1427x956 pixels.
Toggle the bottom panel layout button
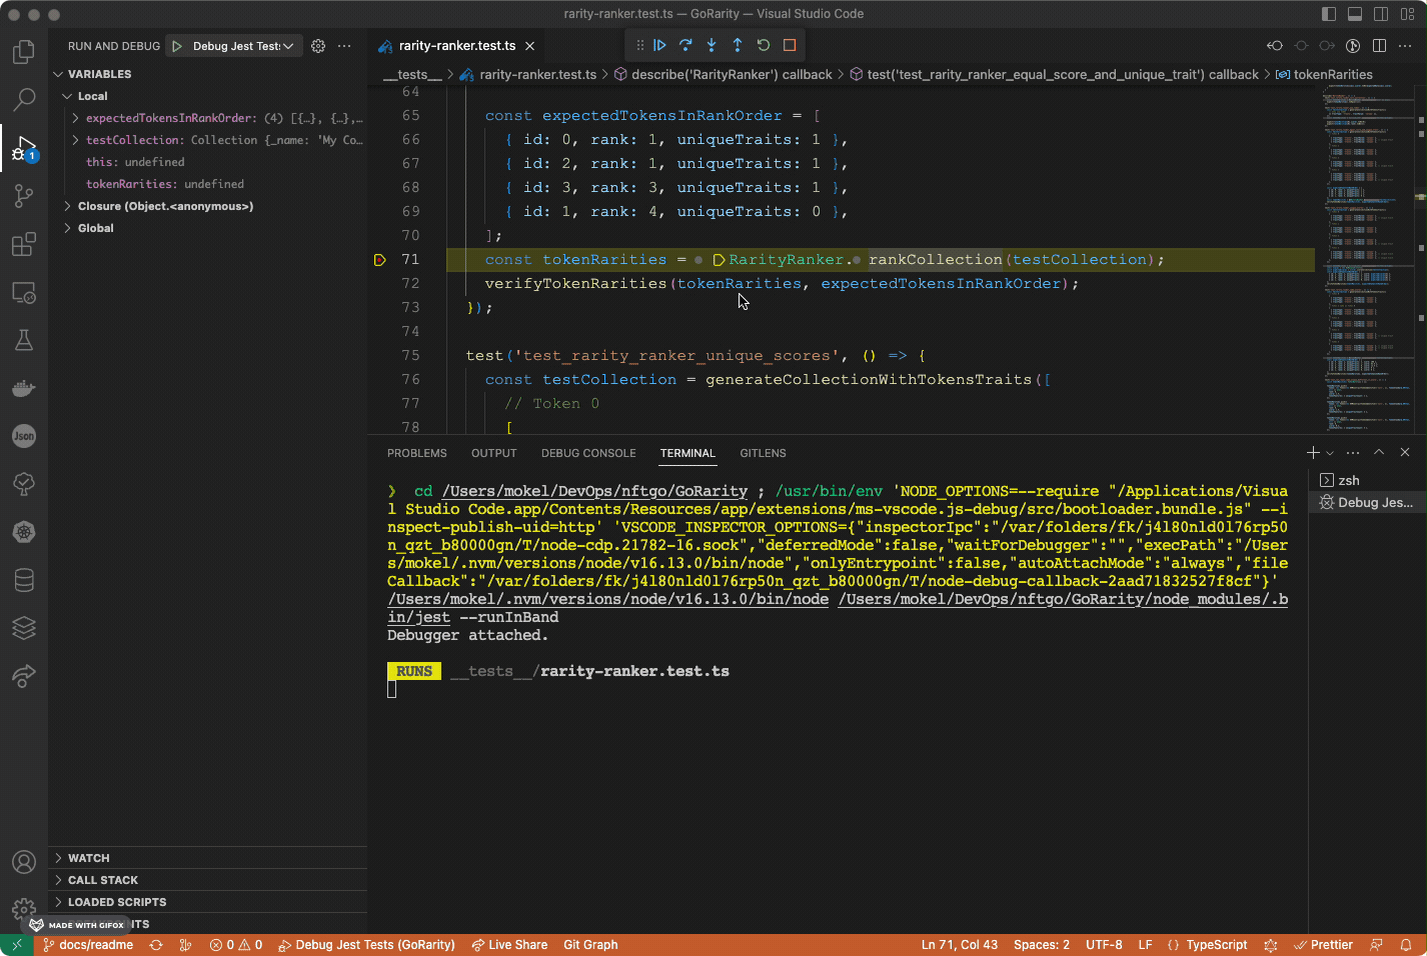(x=1355, y=14)
